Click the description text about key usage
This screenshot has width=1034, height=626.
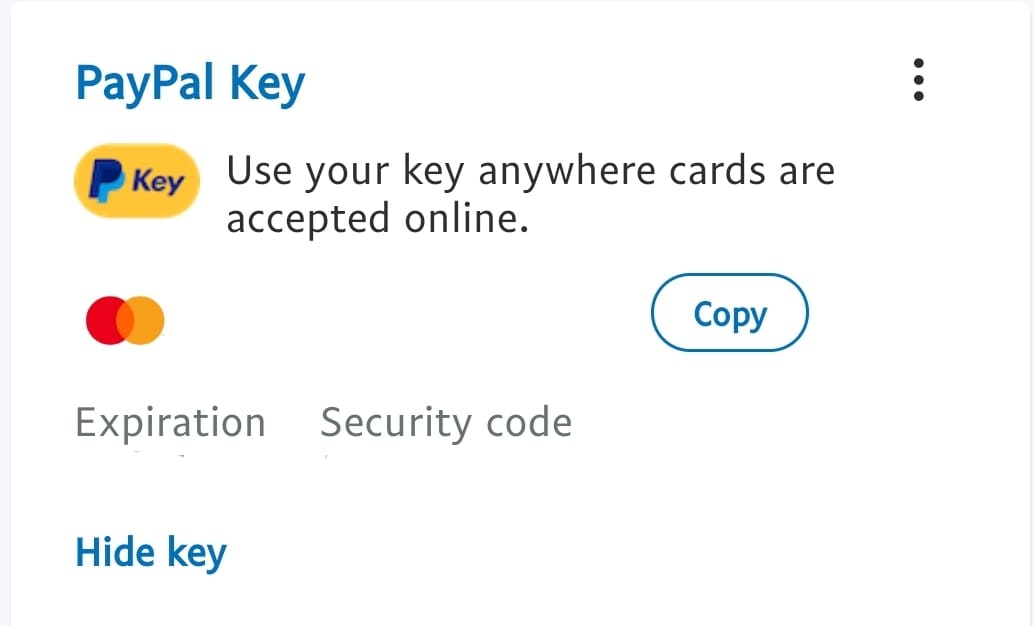530,193
